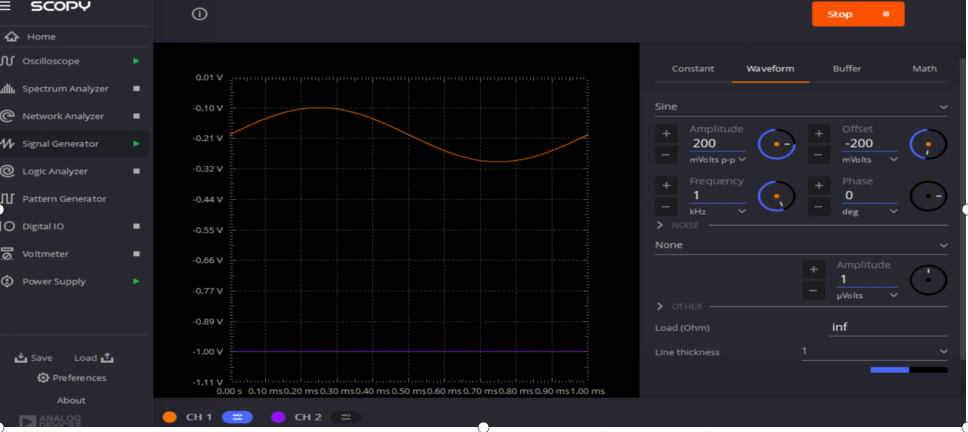This screenshot has height=432, width=968.
Task: Select the Pattern Generator icon
Action: (x=7, y=199)
